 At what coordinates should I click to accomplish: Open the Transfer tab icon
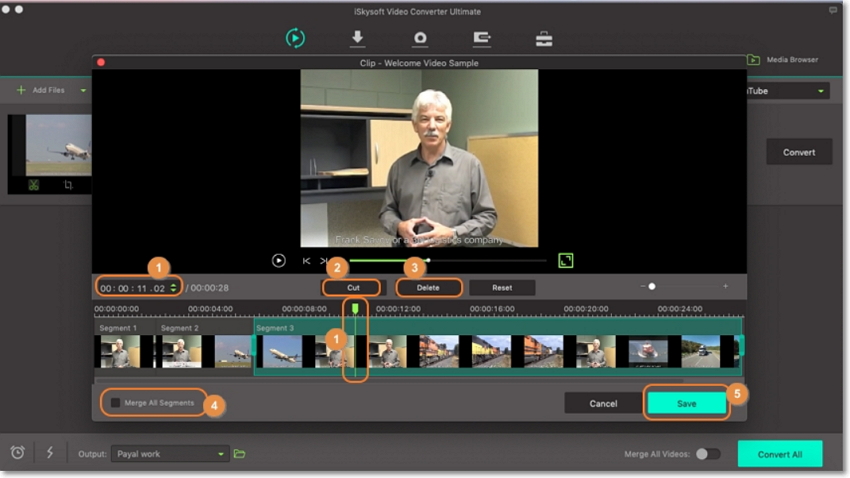481,38
